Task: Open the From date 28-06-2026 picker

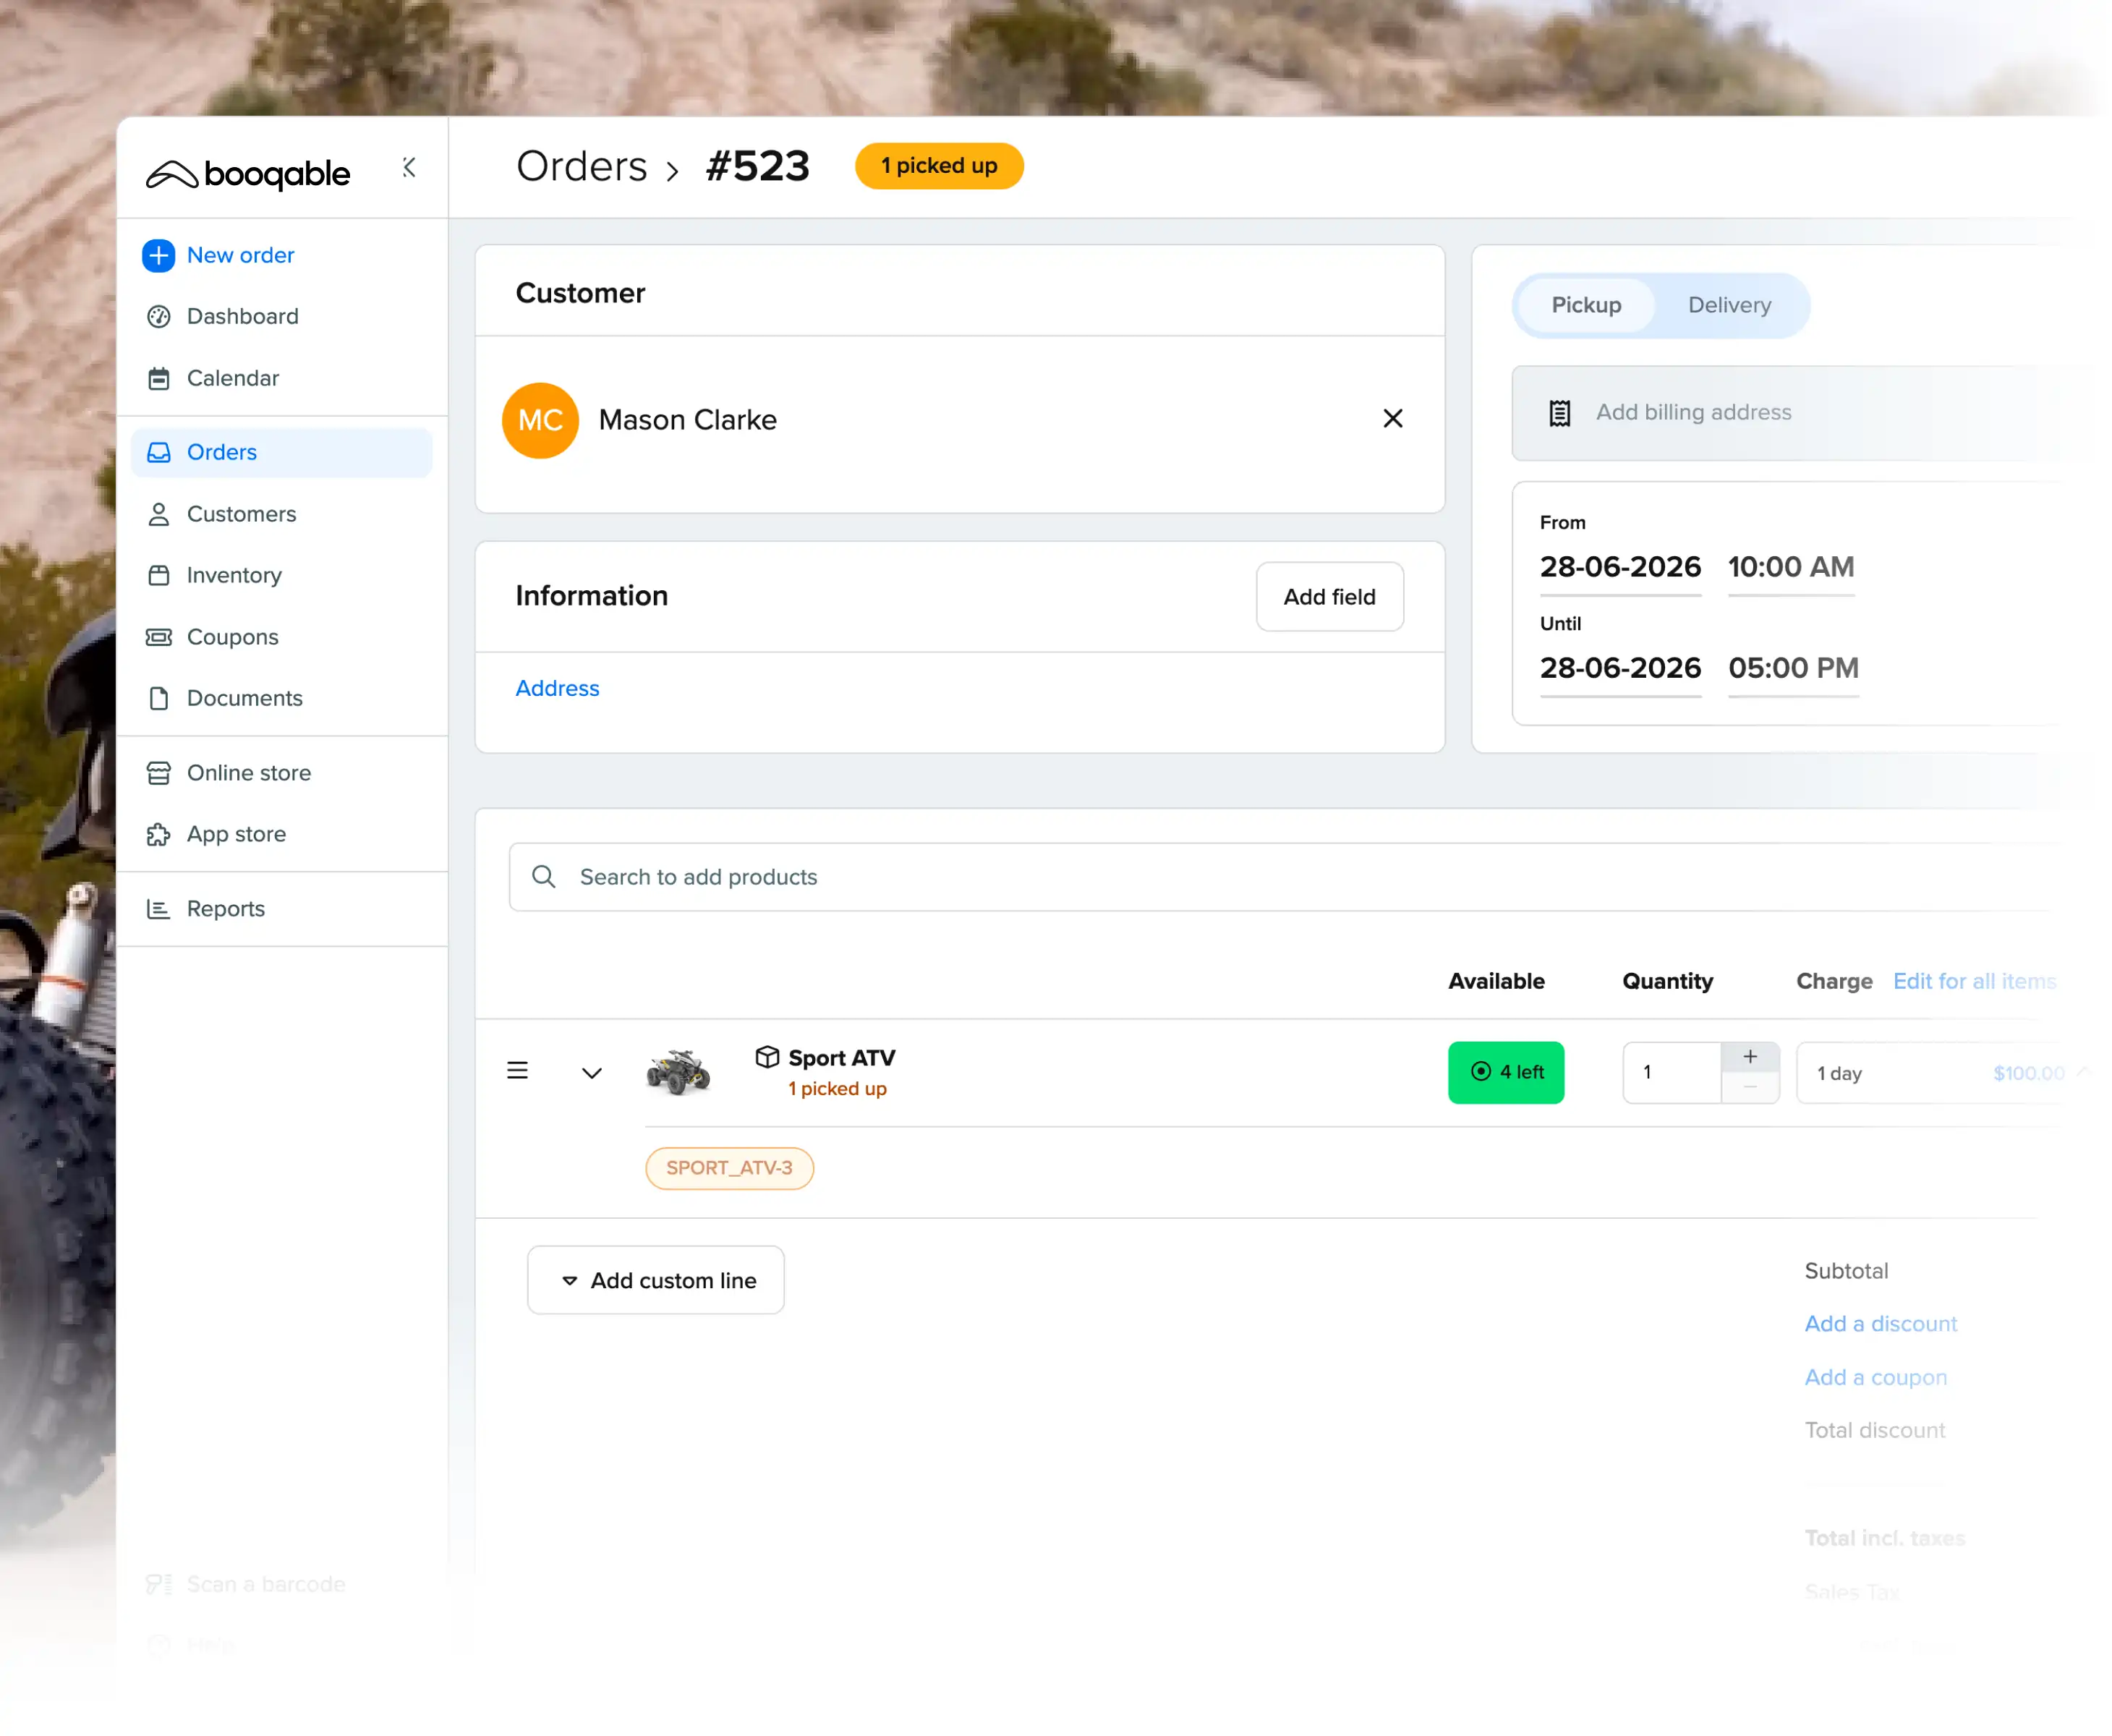Action: coord(1620,567)
